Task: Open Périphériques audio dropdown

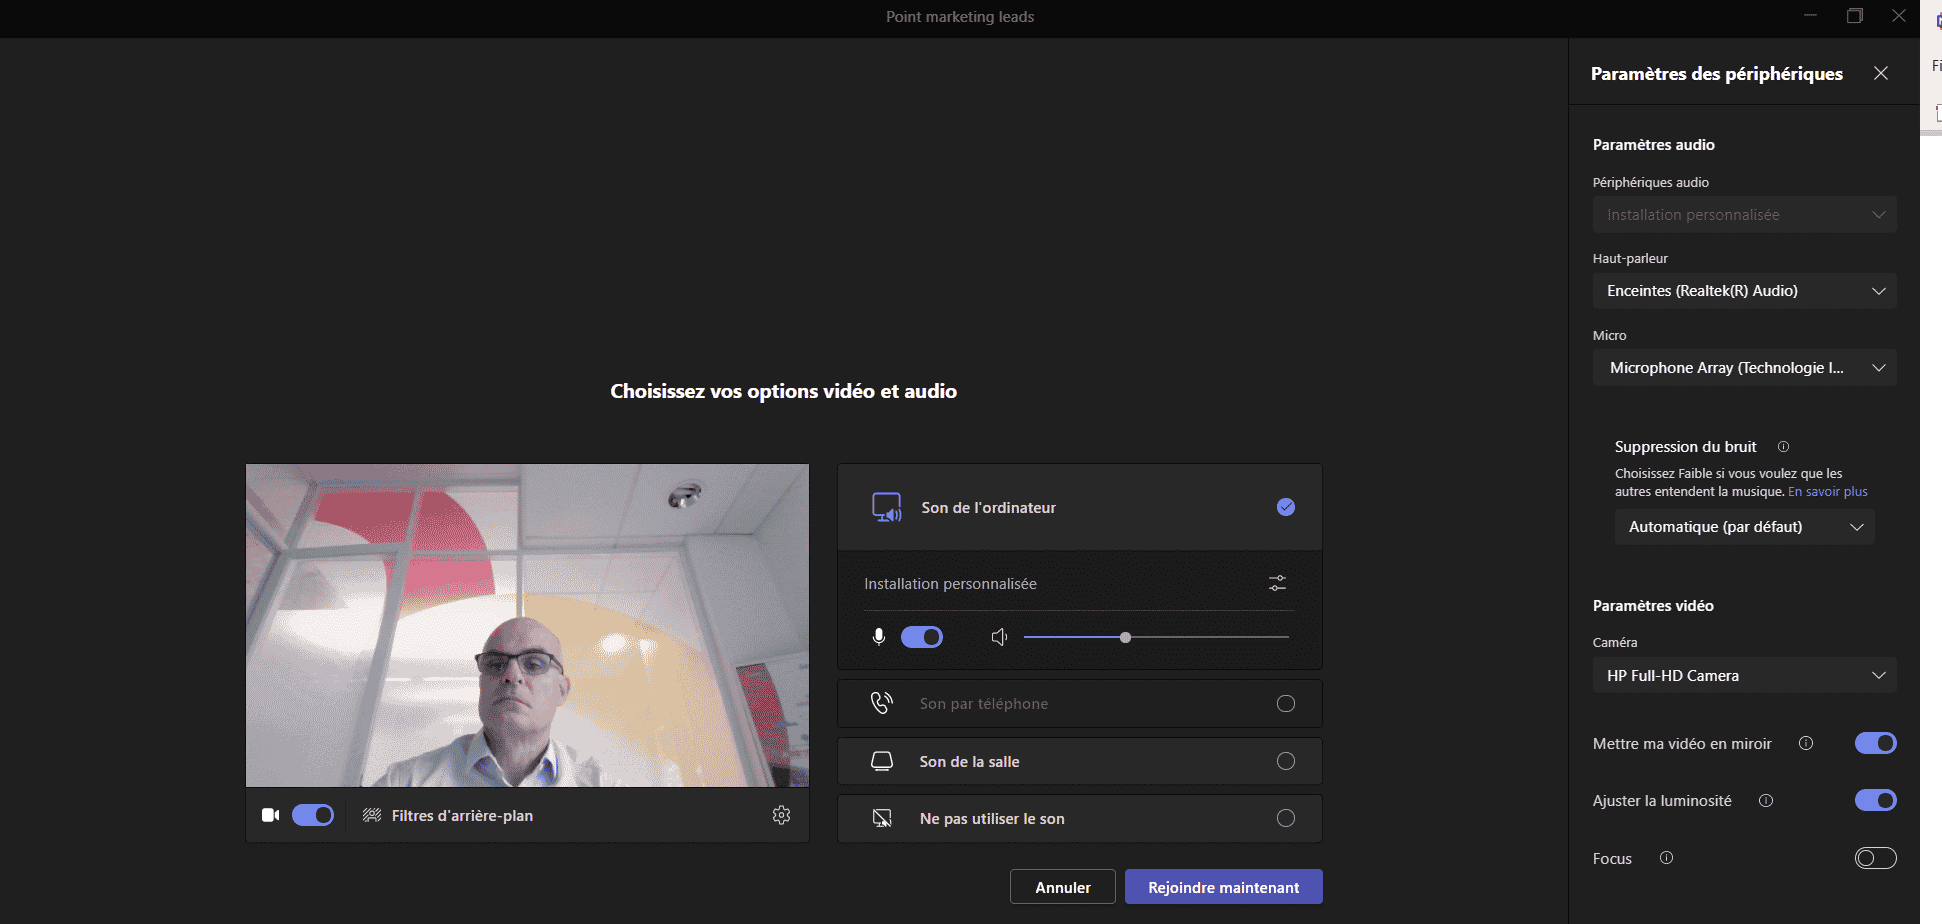Action: tap(1745, 215)
